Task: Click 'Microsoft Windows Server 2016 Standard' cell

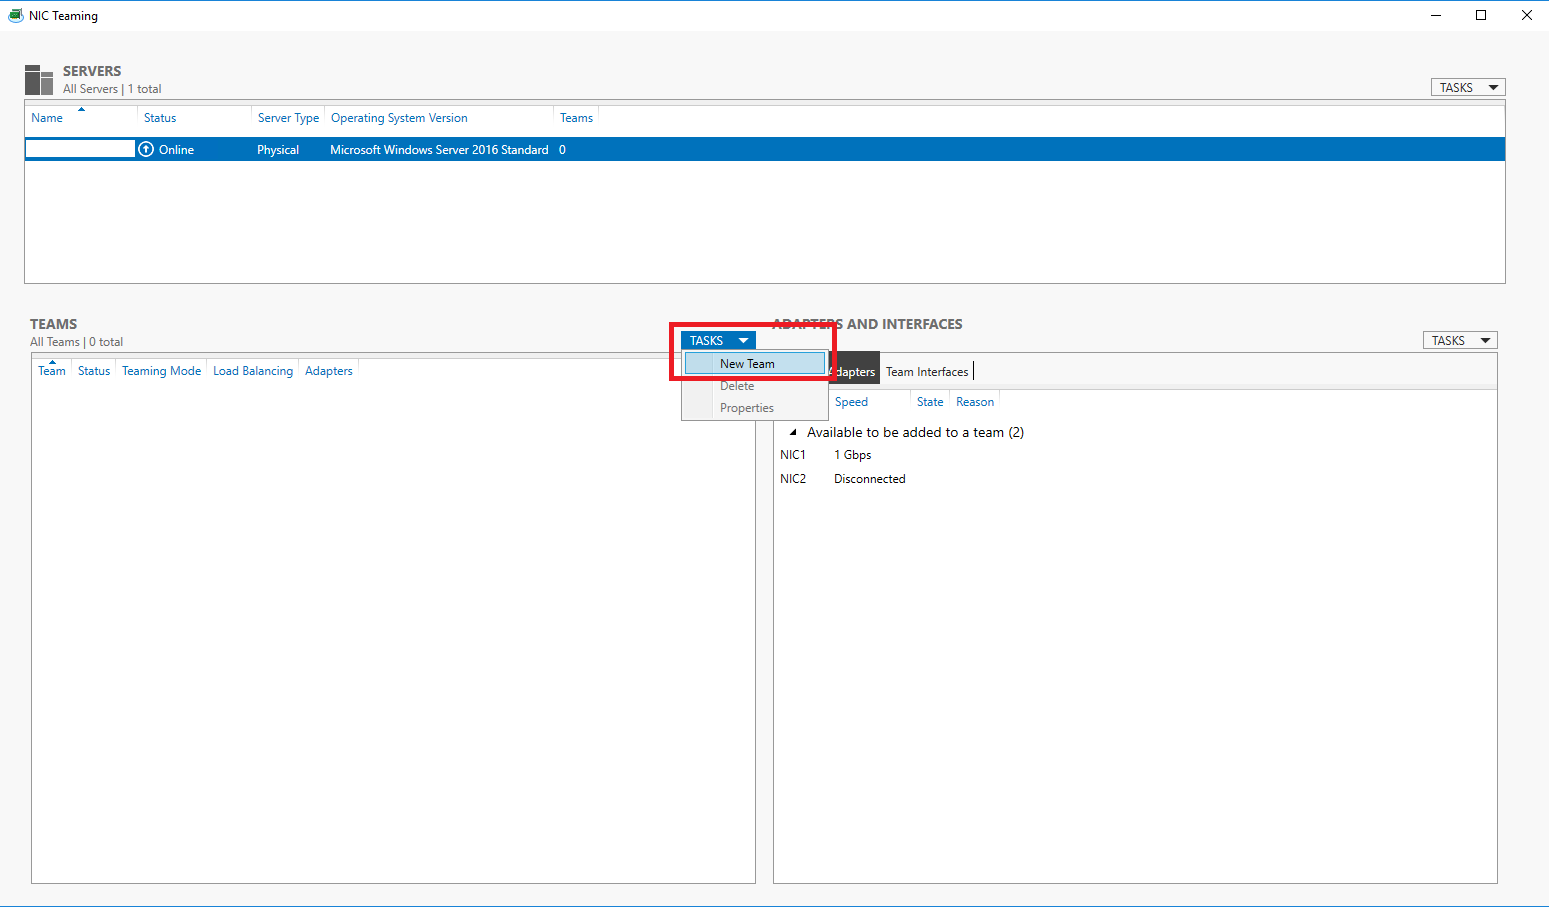Action: tap(439, 149)
